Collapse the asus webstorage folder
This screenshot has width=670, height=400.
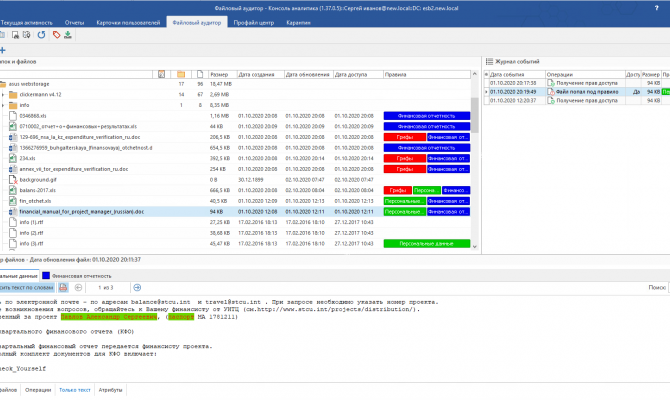pyautogui.click(x=2, y=84)
